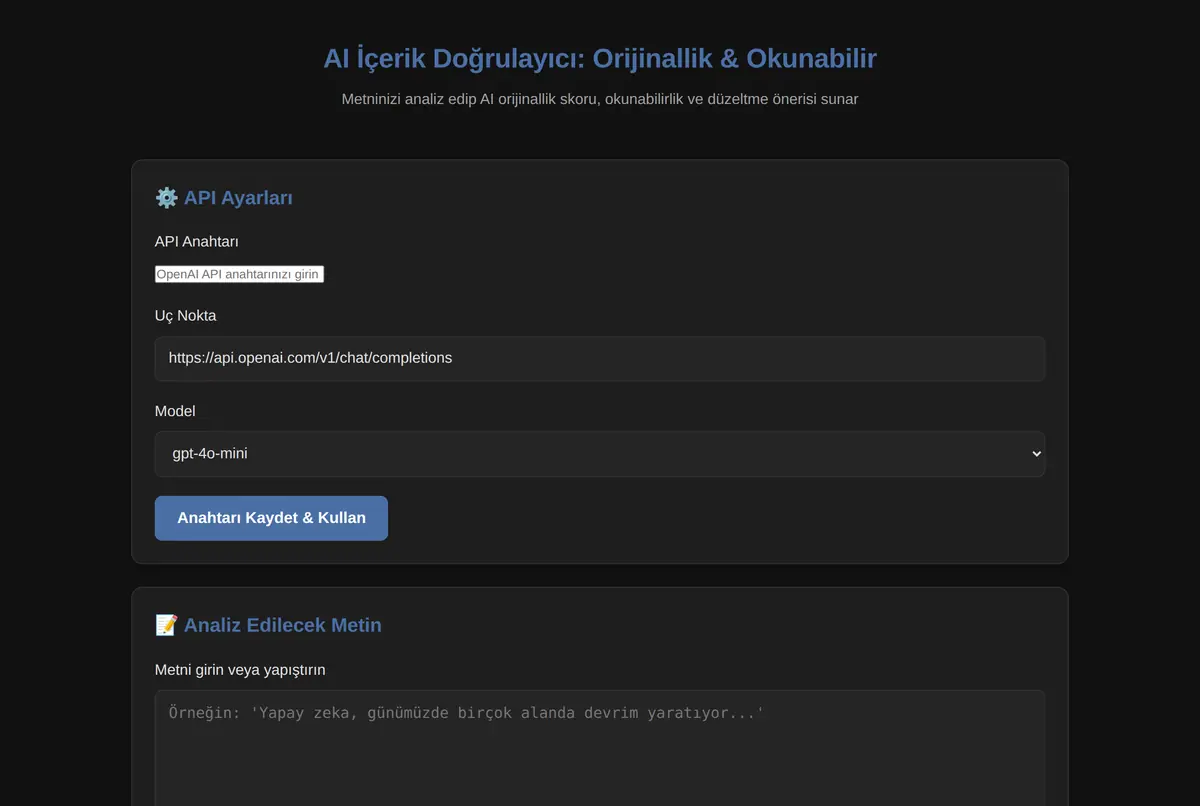The height and width of the screenshot is (806, 1200).
Task: Click the gear icon beside API Ayarları
Action: pyautogui.click(x=166, y=198)
